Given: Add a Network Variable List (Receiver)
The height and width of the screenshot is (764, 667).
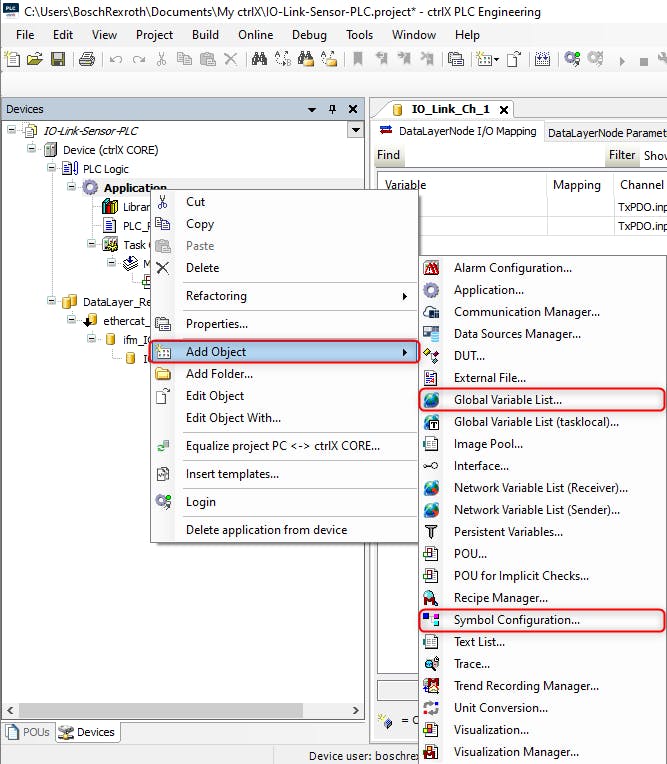Looking at the screenshot, I should pyautogui.click(x=543, y=488).
